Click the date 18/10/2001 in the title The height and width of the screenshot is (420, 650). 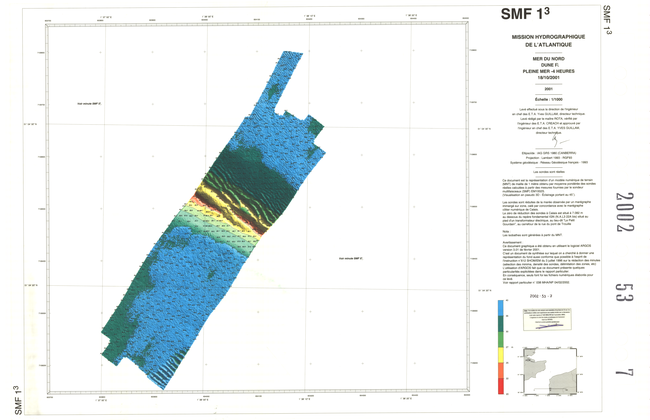[529, 78]
